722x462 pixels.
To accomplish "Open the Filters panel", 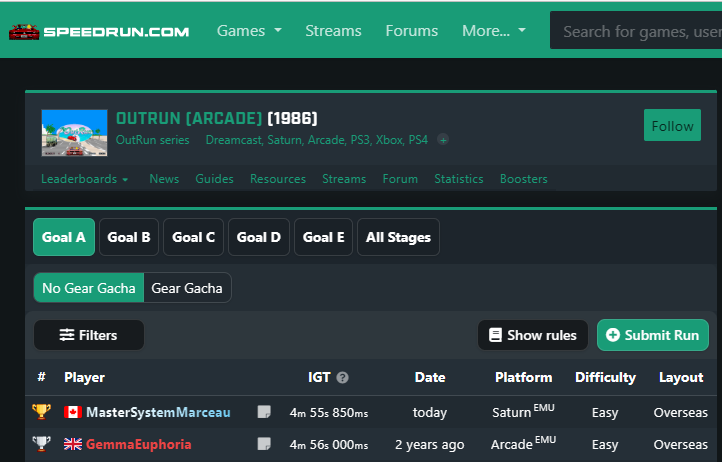I will pos(89,335).
